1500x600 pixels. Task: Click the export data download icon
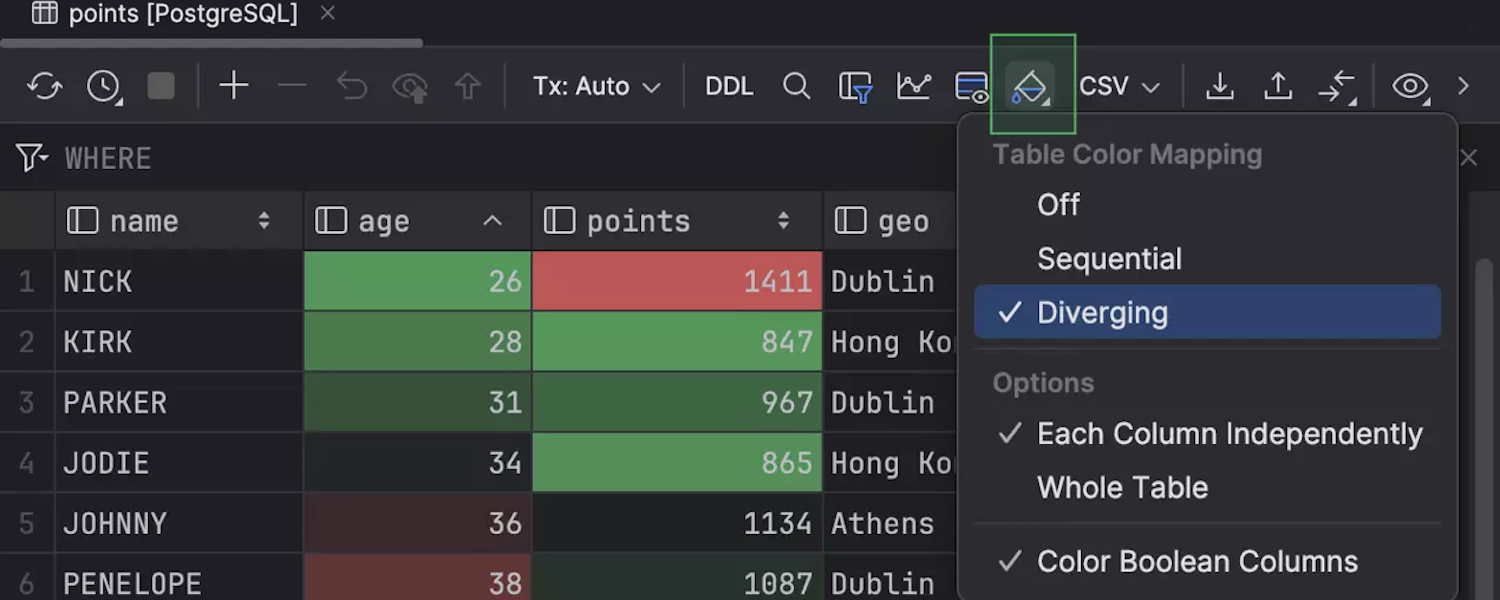(1219, 86)
